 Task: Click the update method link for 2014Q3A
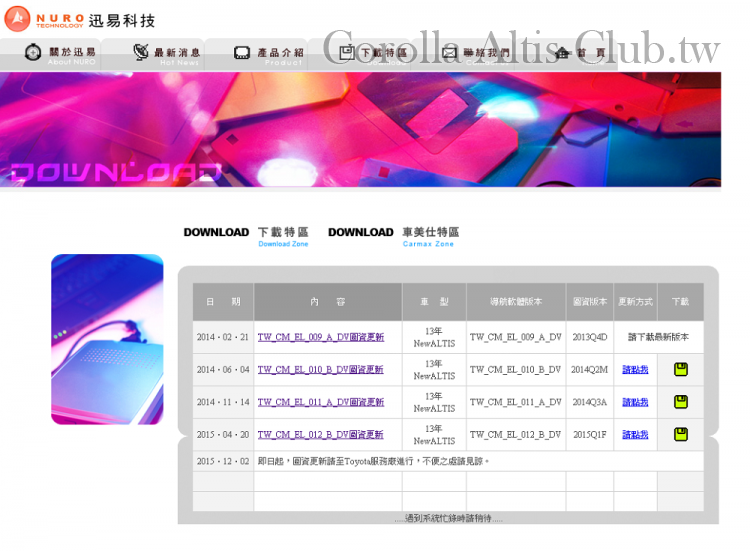point(635,402)
